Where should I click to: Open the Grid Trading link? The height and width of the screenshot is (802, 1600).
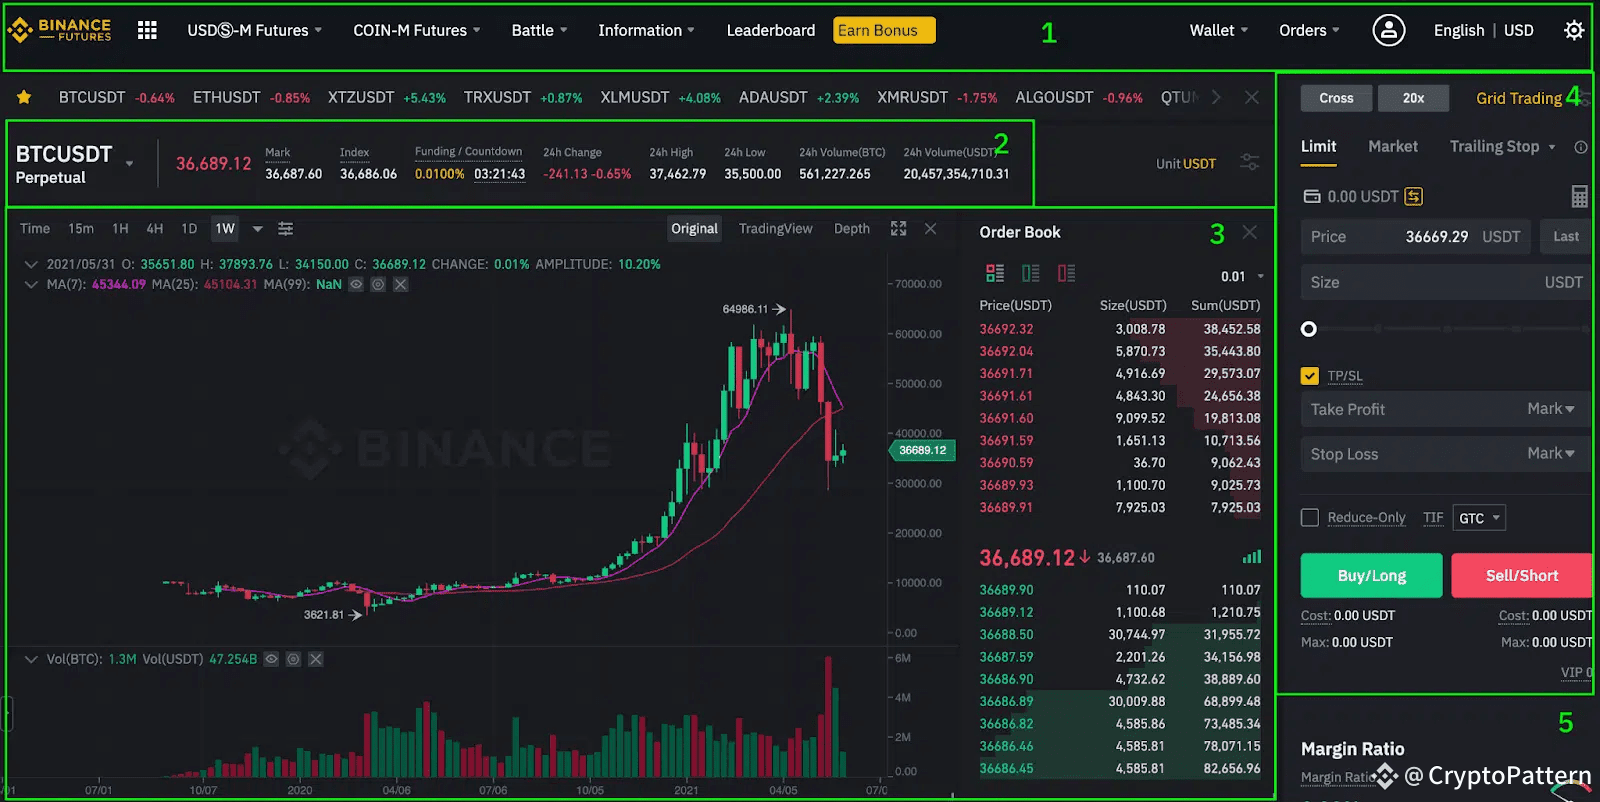1519,98
